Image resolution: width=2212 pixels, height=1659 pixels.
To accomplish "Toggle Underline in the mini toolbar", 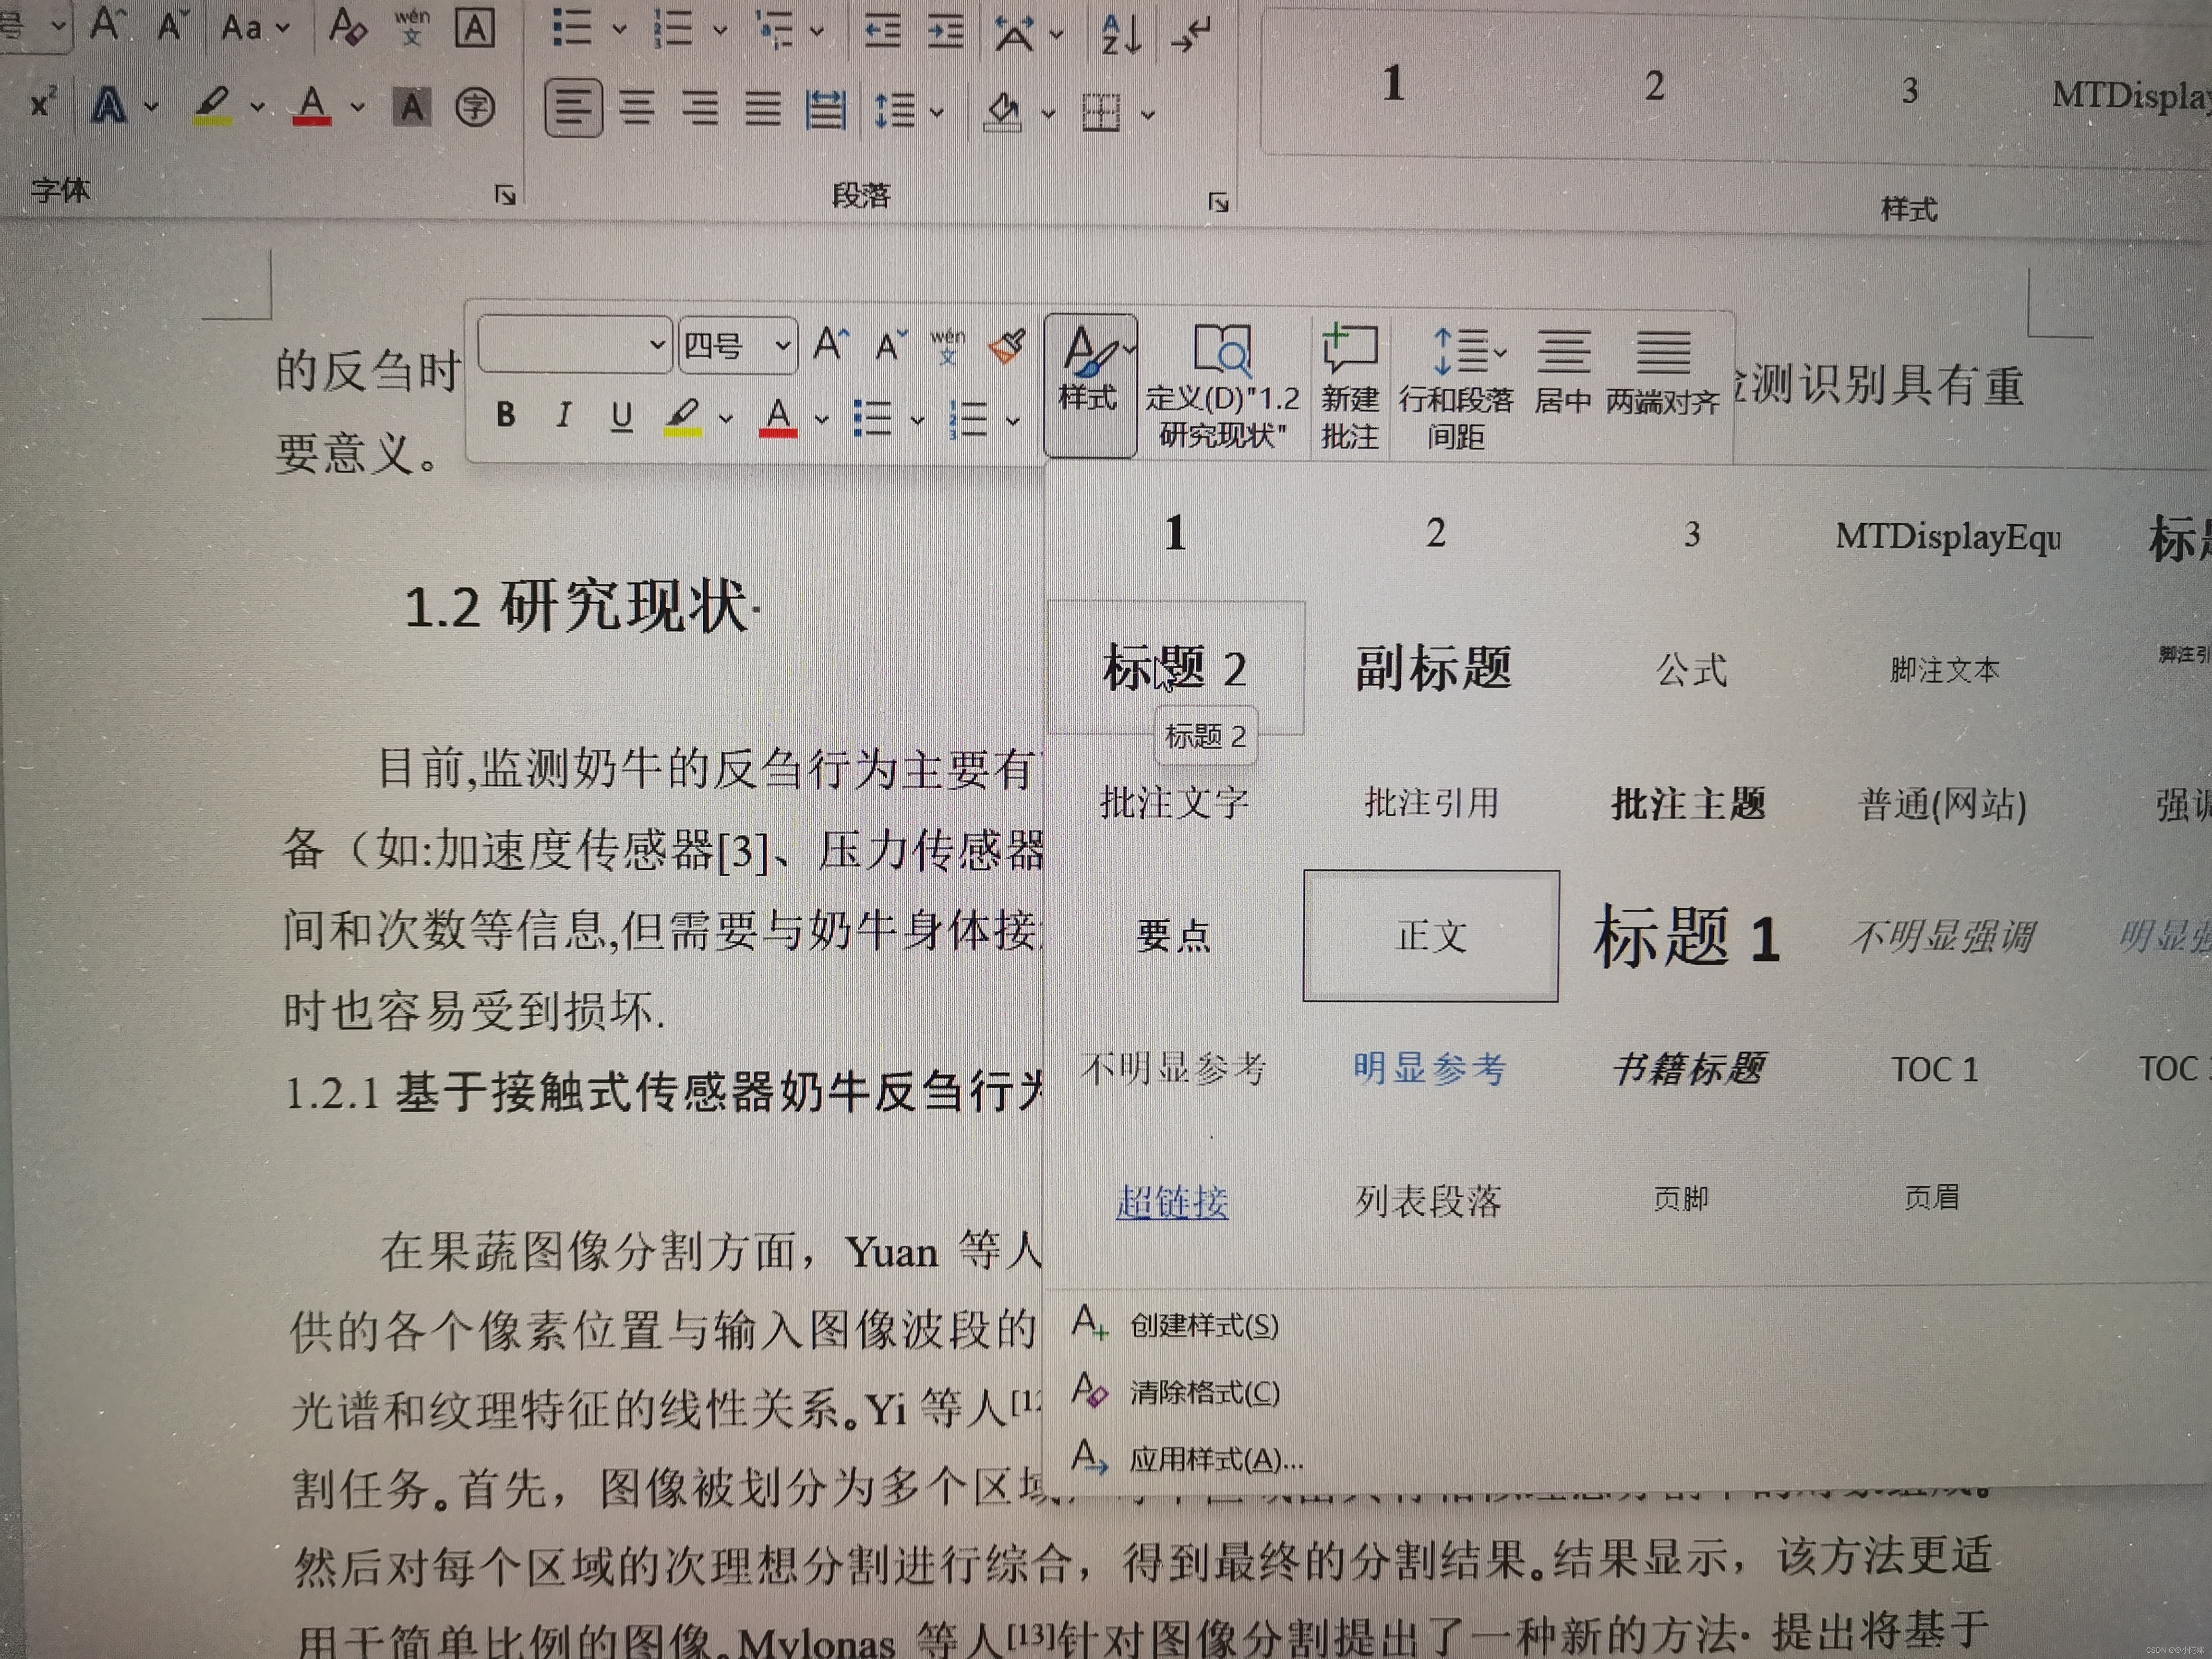I will [x=621, y=416].
